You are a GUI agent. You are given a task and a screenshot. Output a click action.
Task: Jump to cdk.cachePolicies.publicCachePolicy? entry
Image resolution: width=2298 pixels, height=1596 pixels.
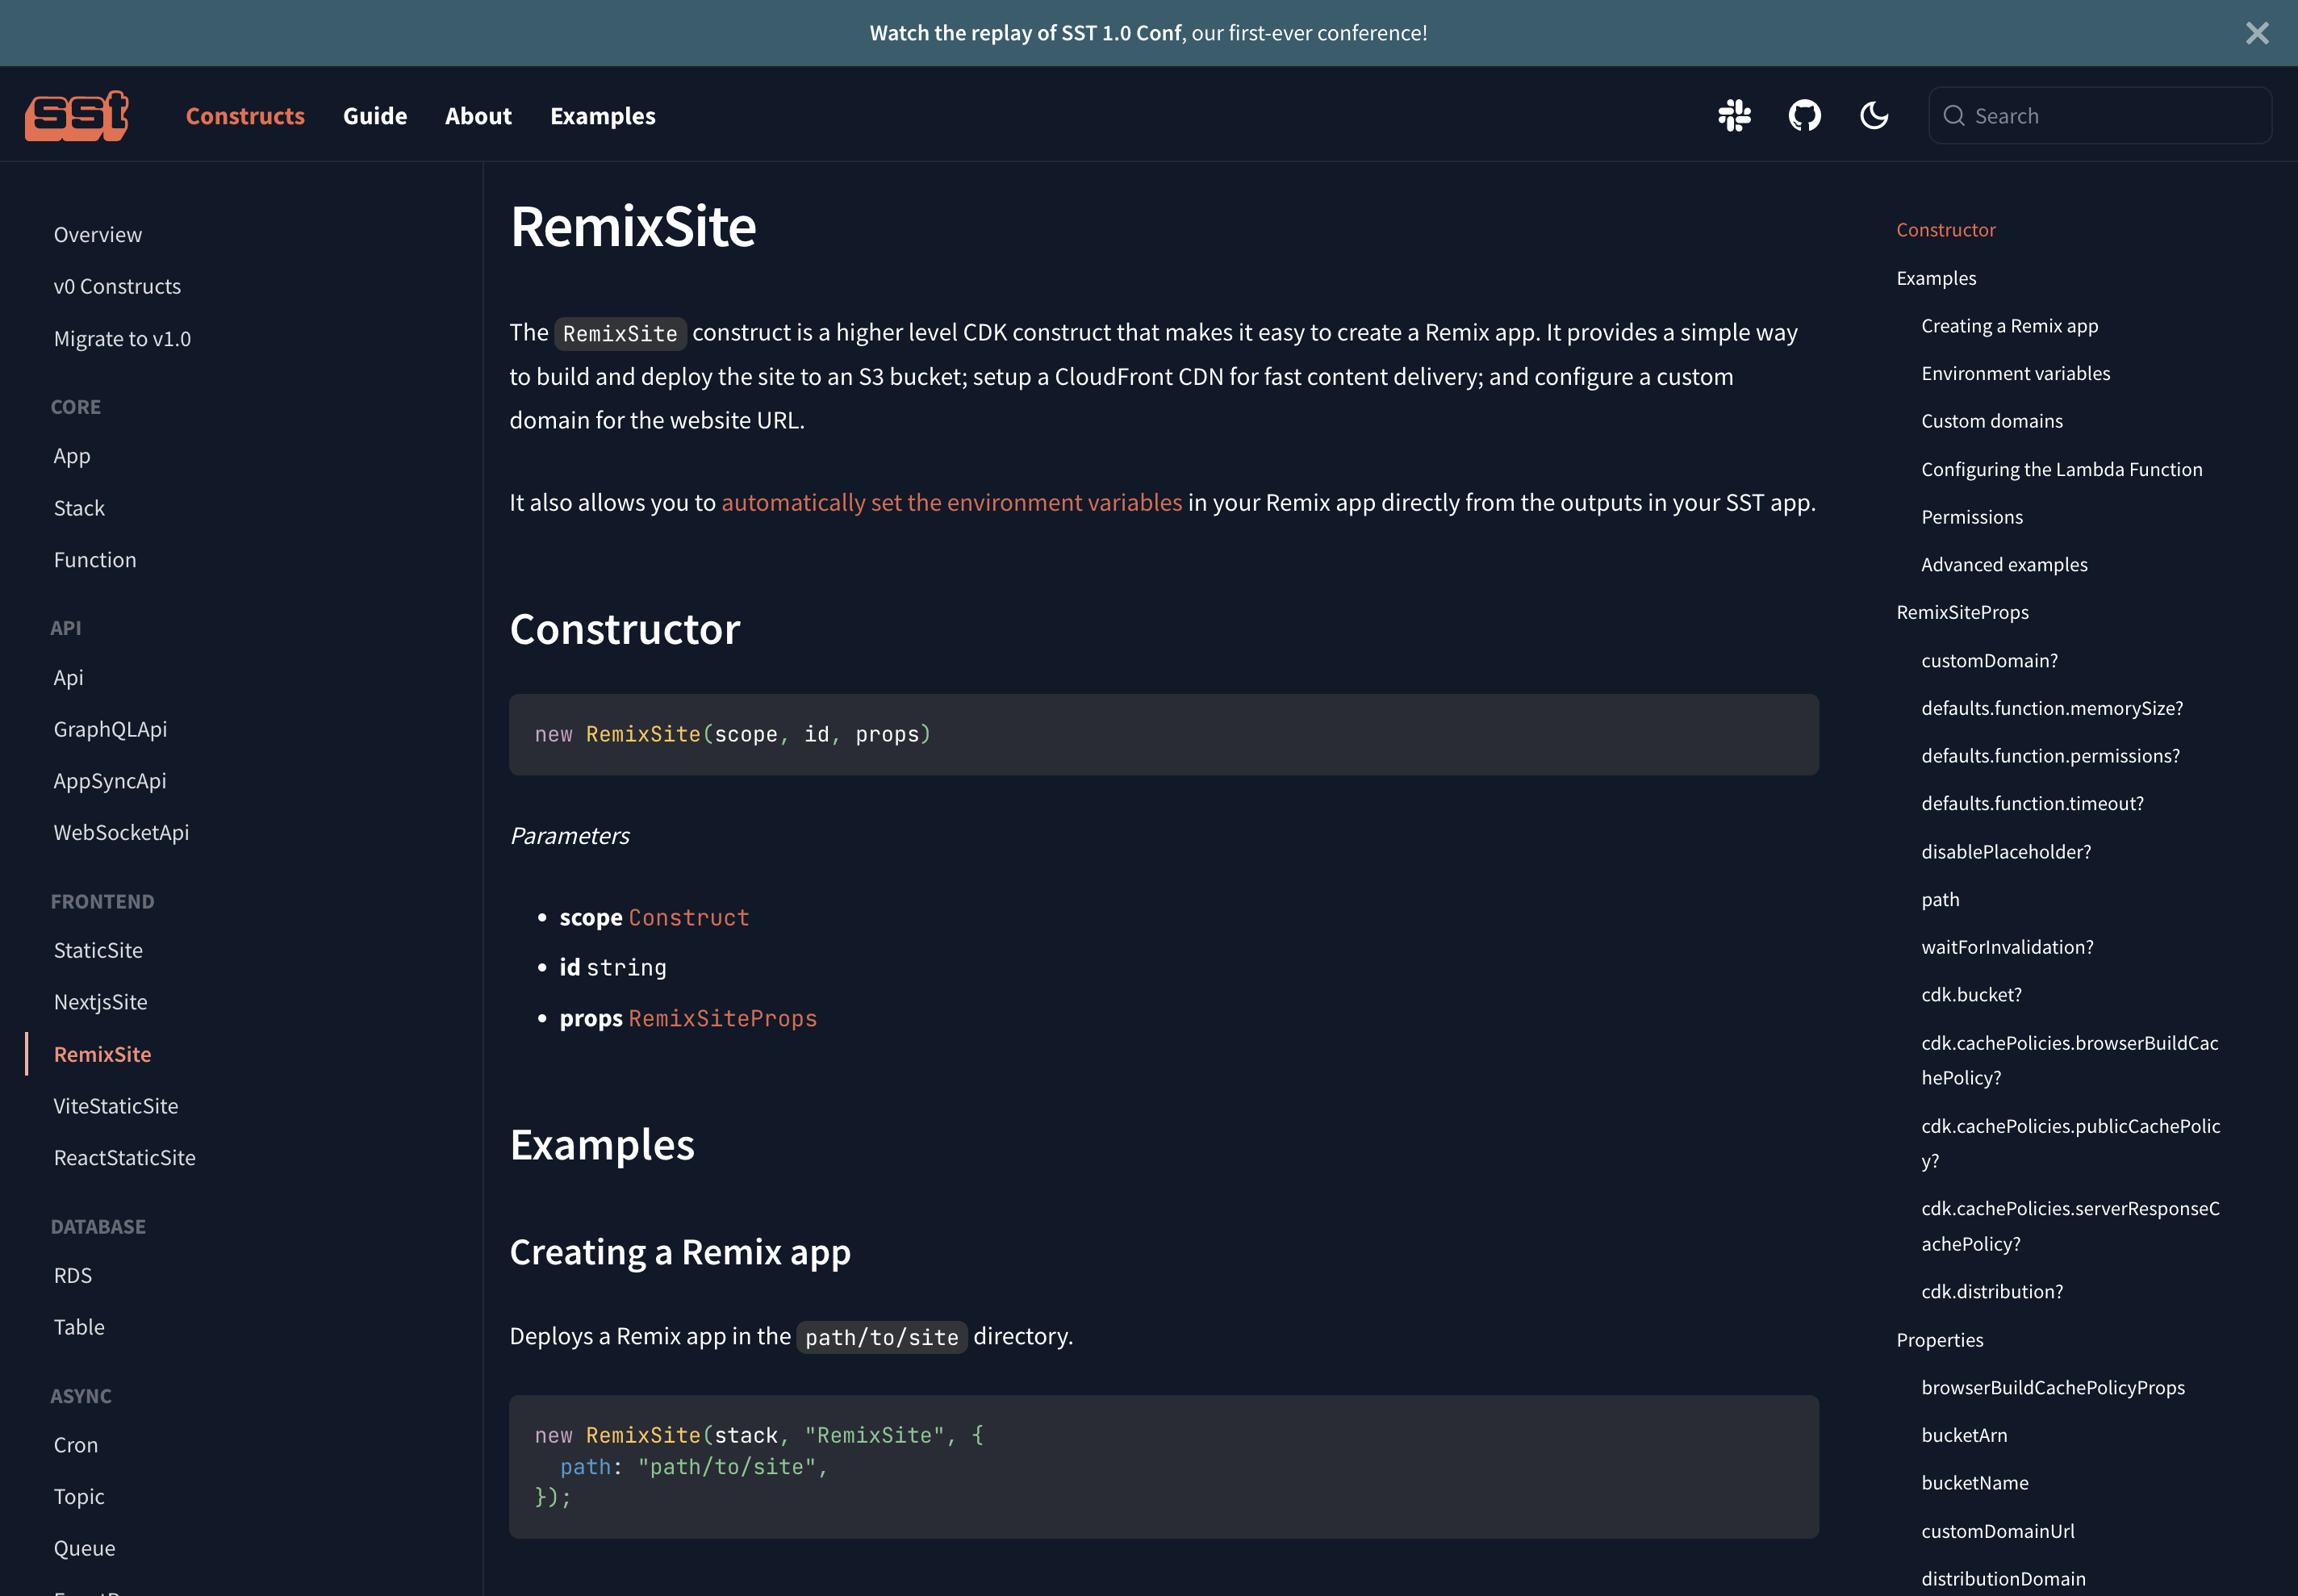coord(2070,1143)
